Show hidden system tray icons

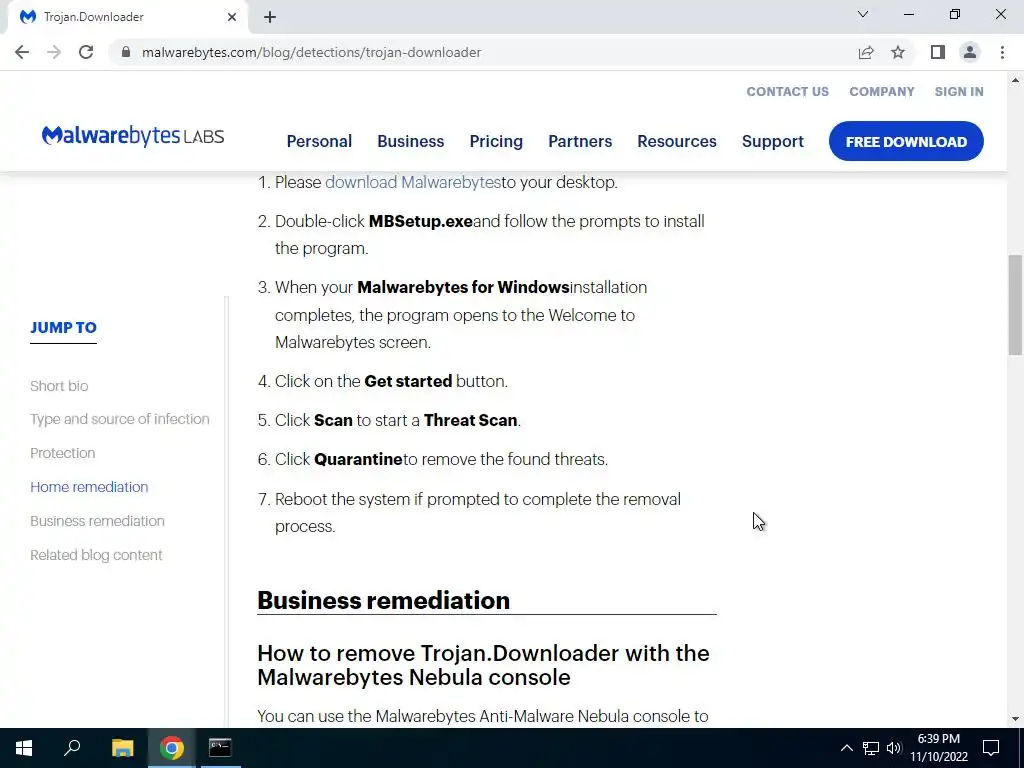pyautogui.click(x=846, y=748)
